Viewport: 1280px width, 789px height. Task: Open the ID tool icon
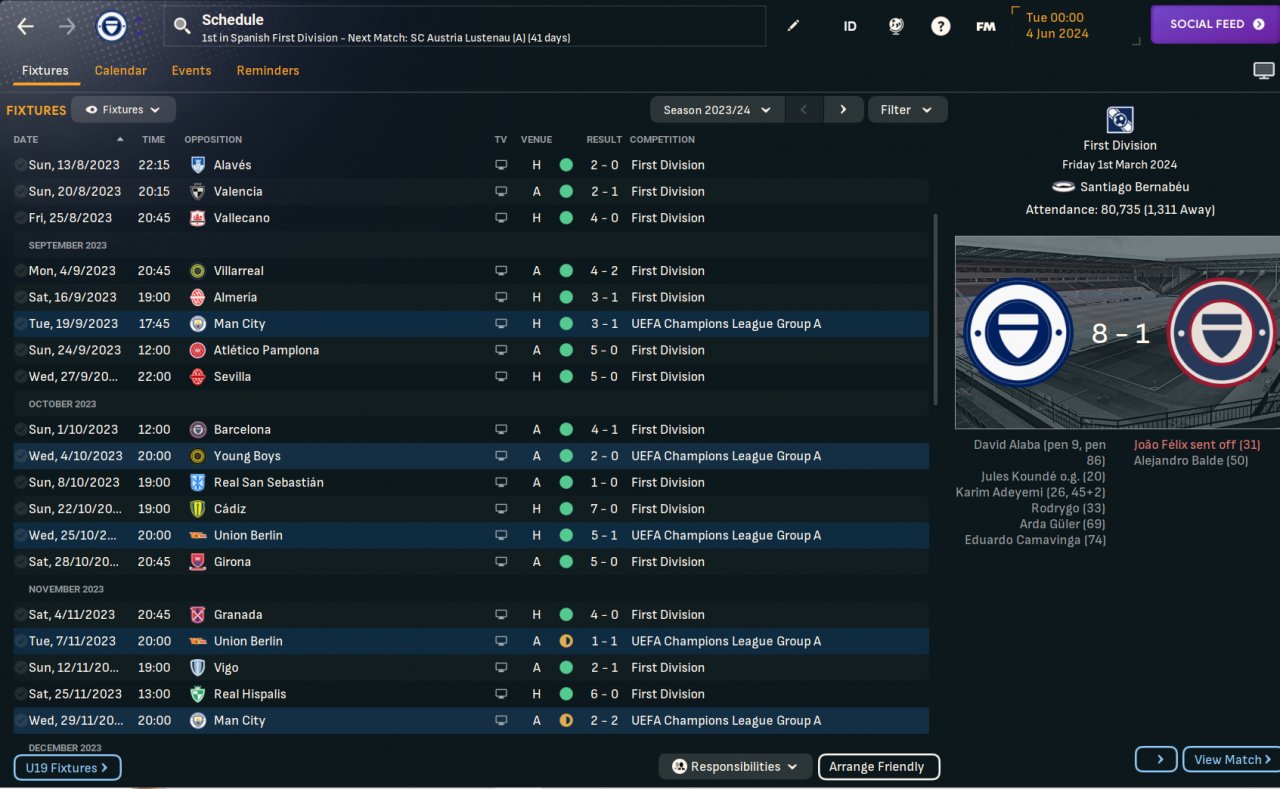coord(849,27)
